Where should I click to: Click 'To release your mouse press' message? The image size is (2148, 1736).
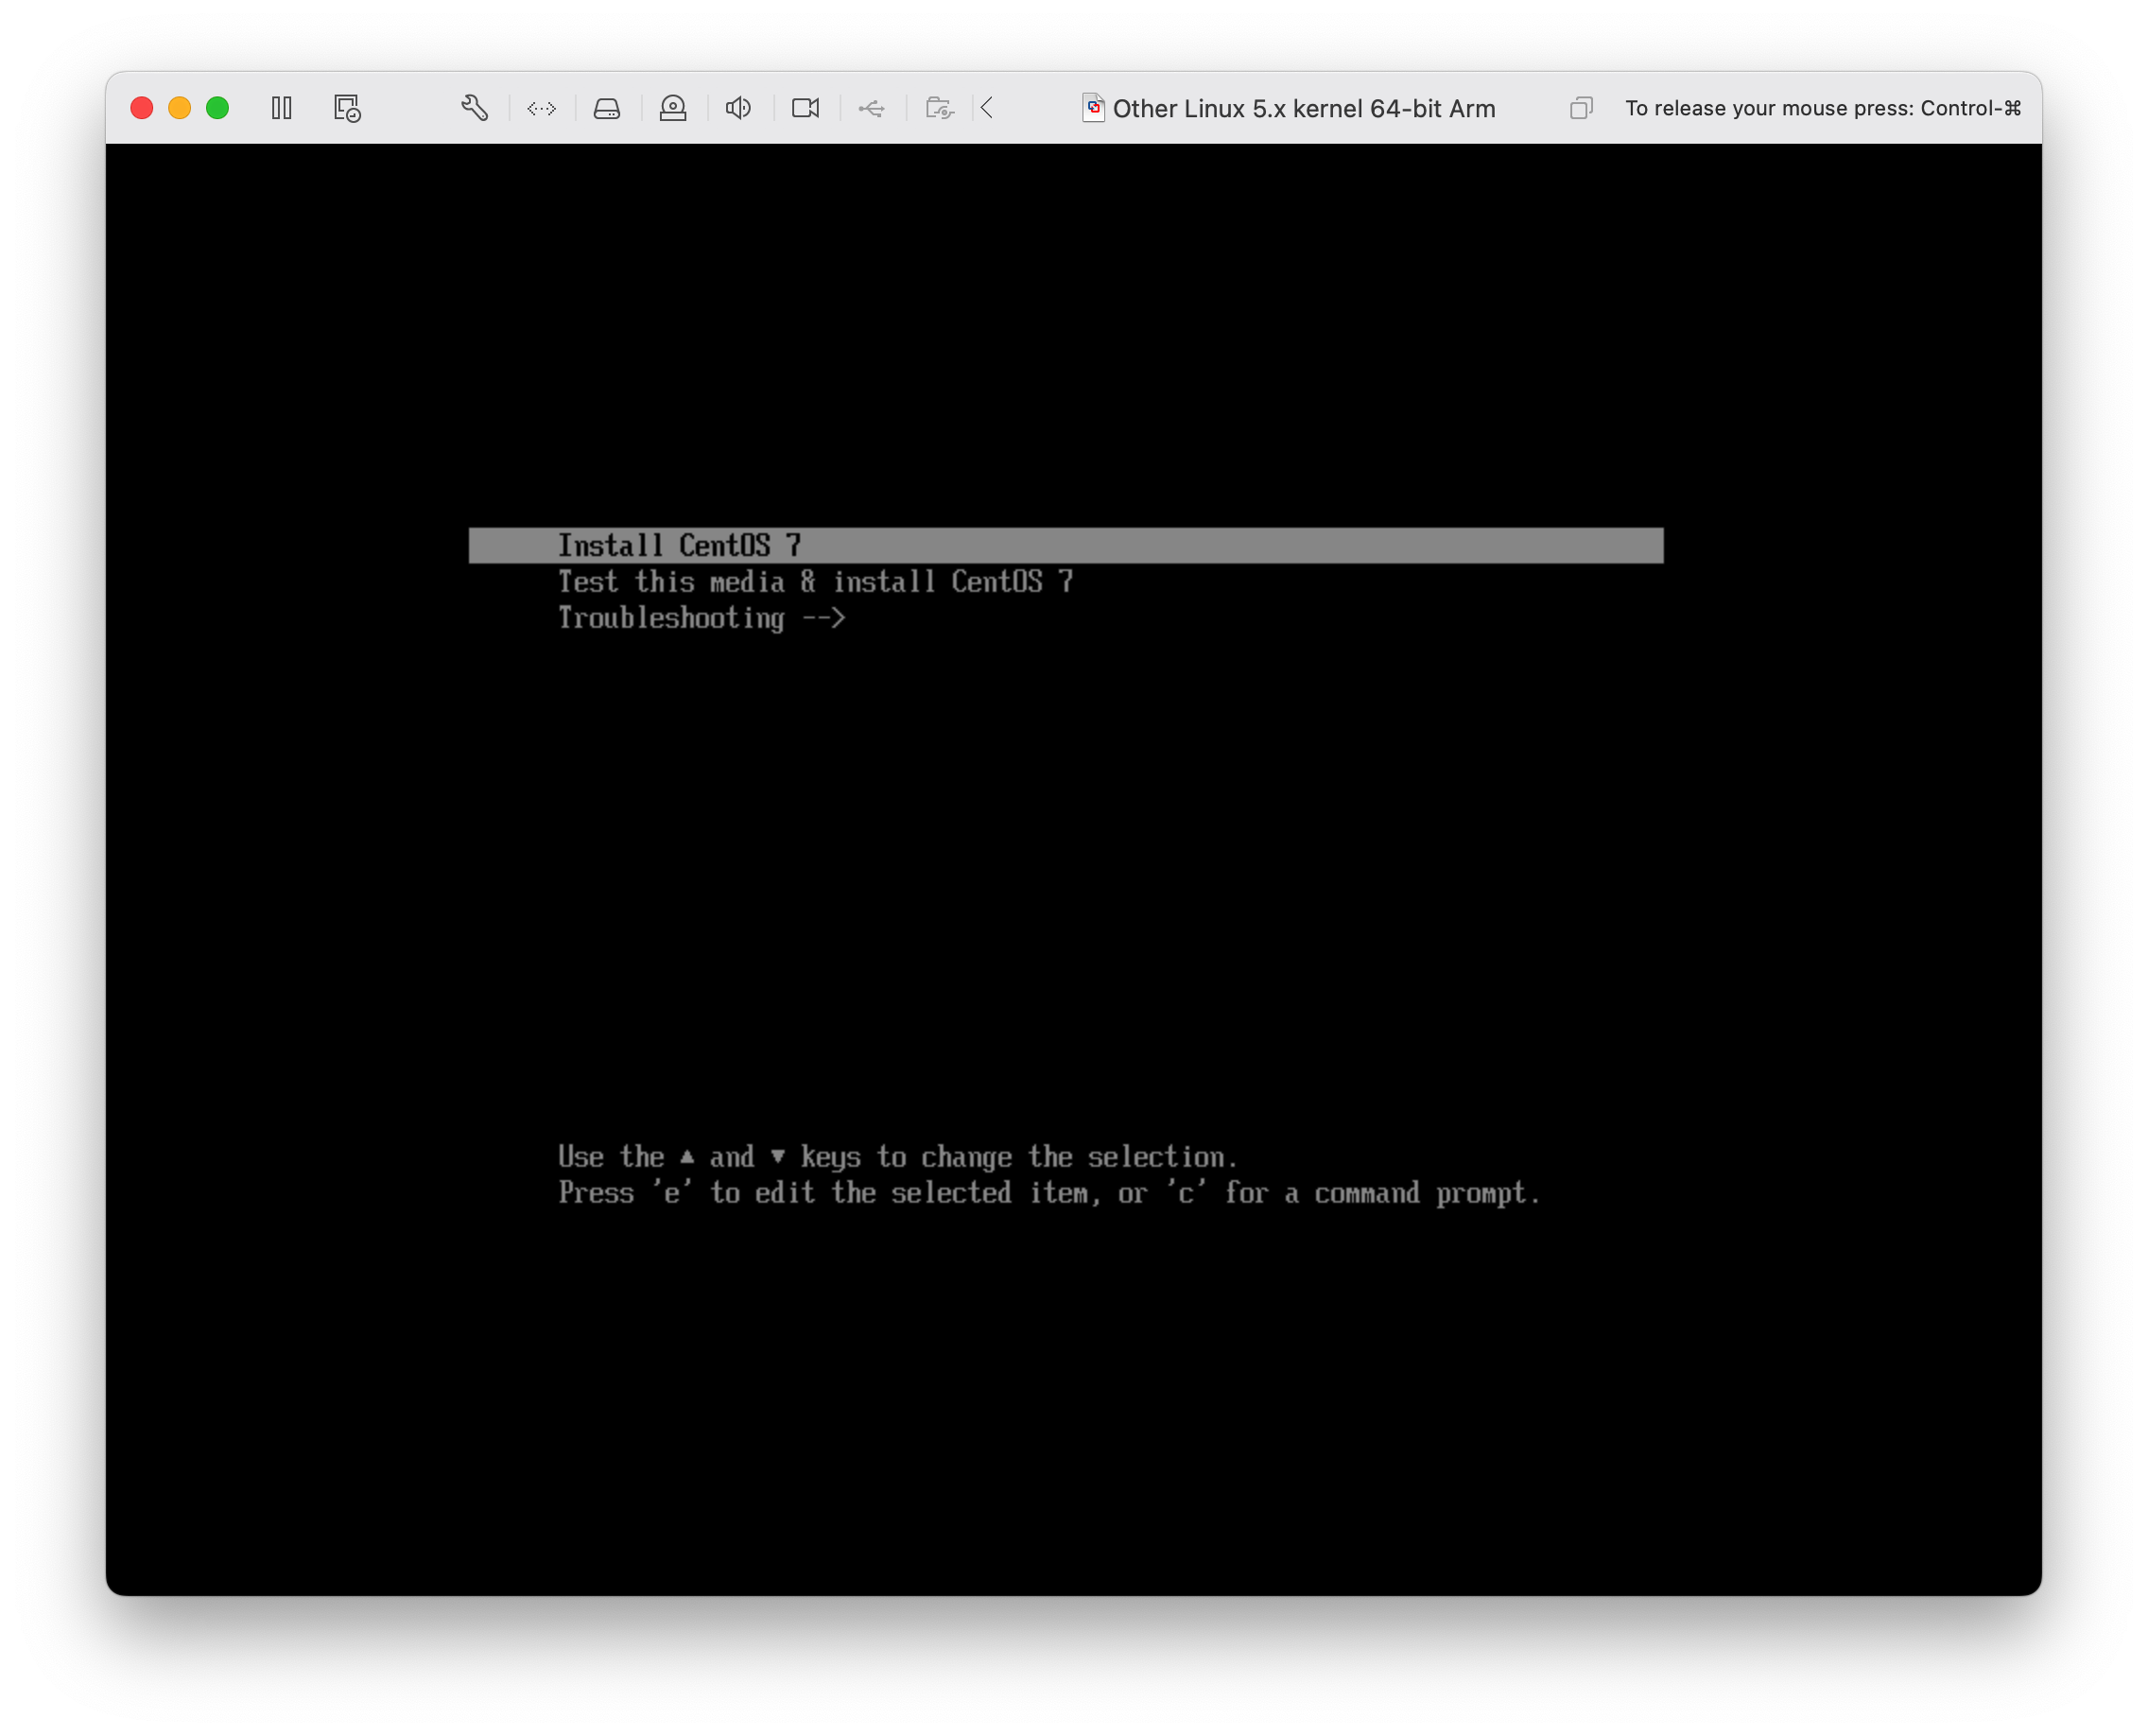pyautogui.click(x=1823, y=108)
